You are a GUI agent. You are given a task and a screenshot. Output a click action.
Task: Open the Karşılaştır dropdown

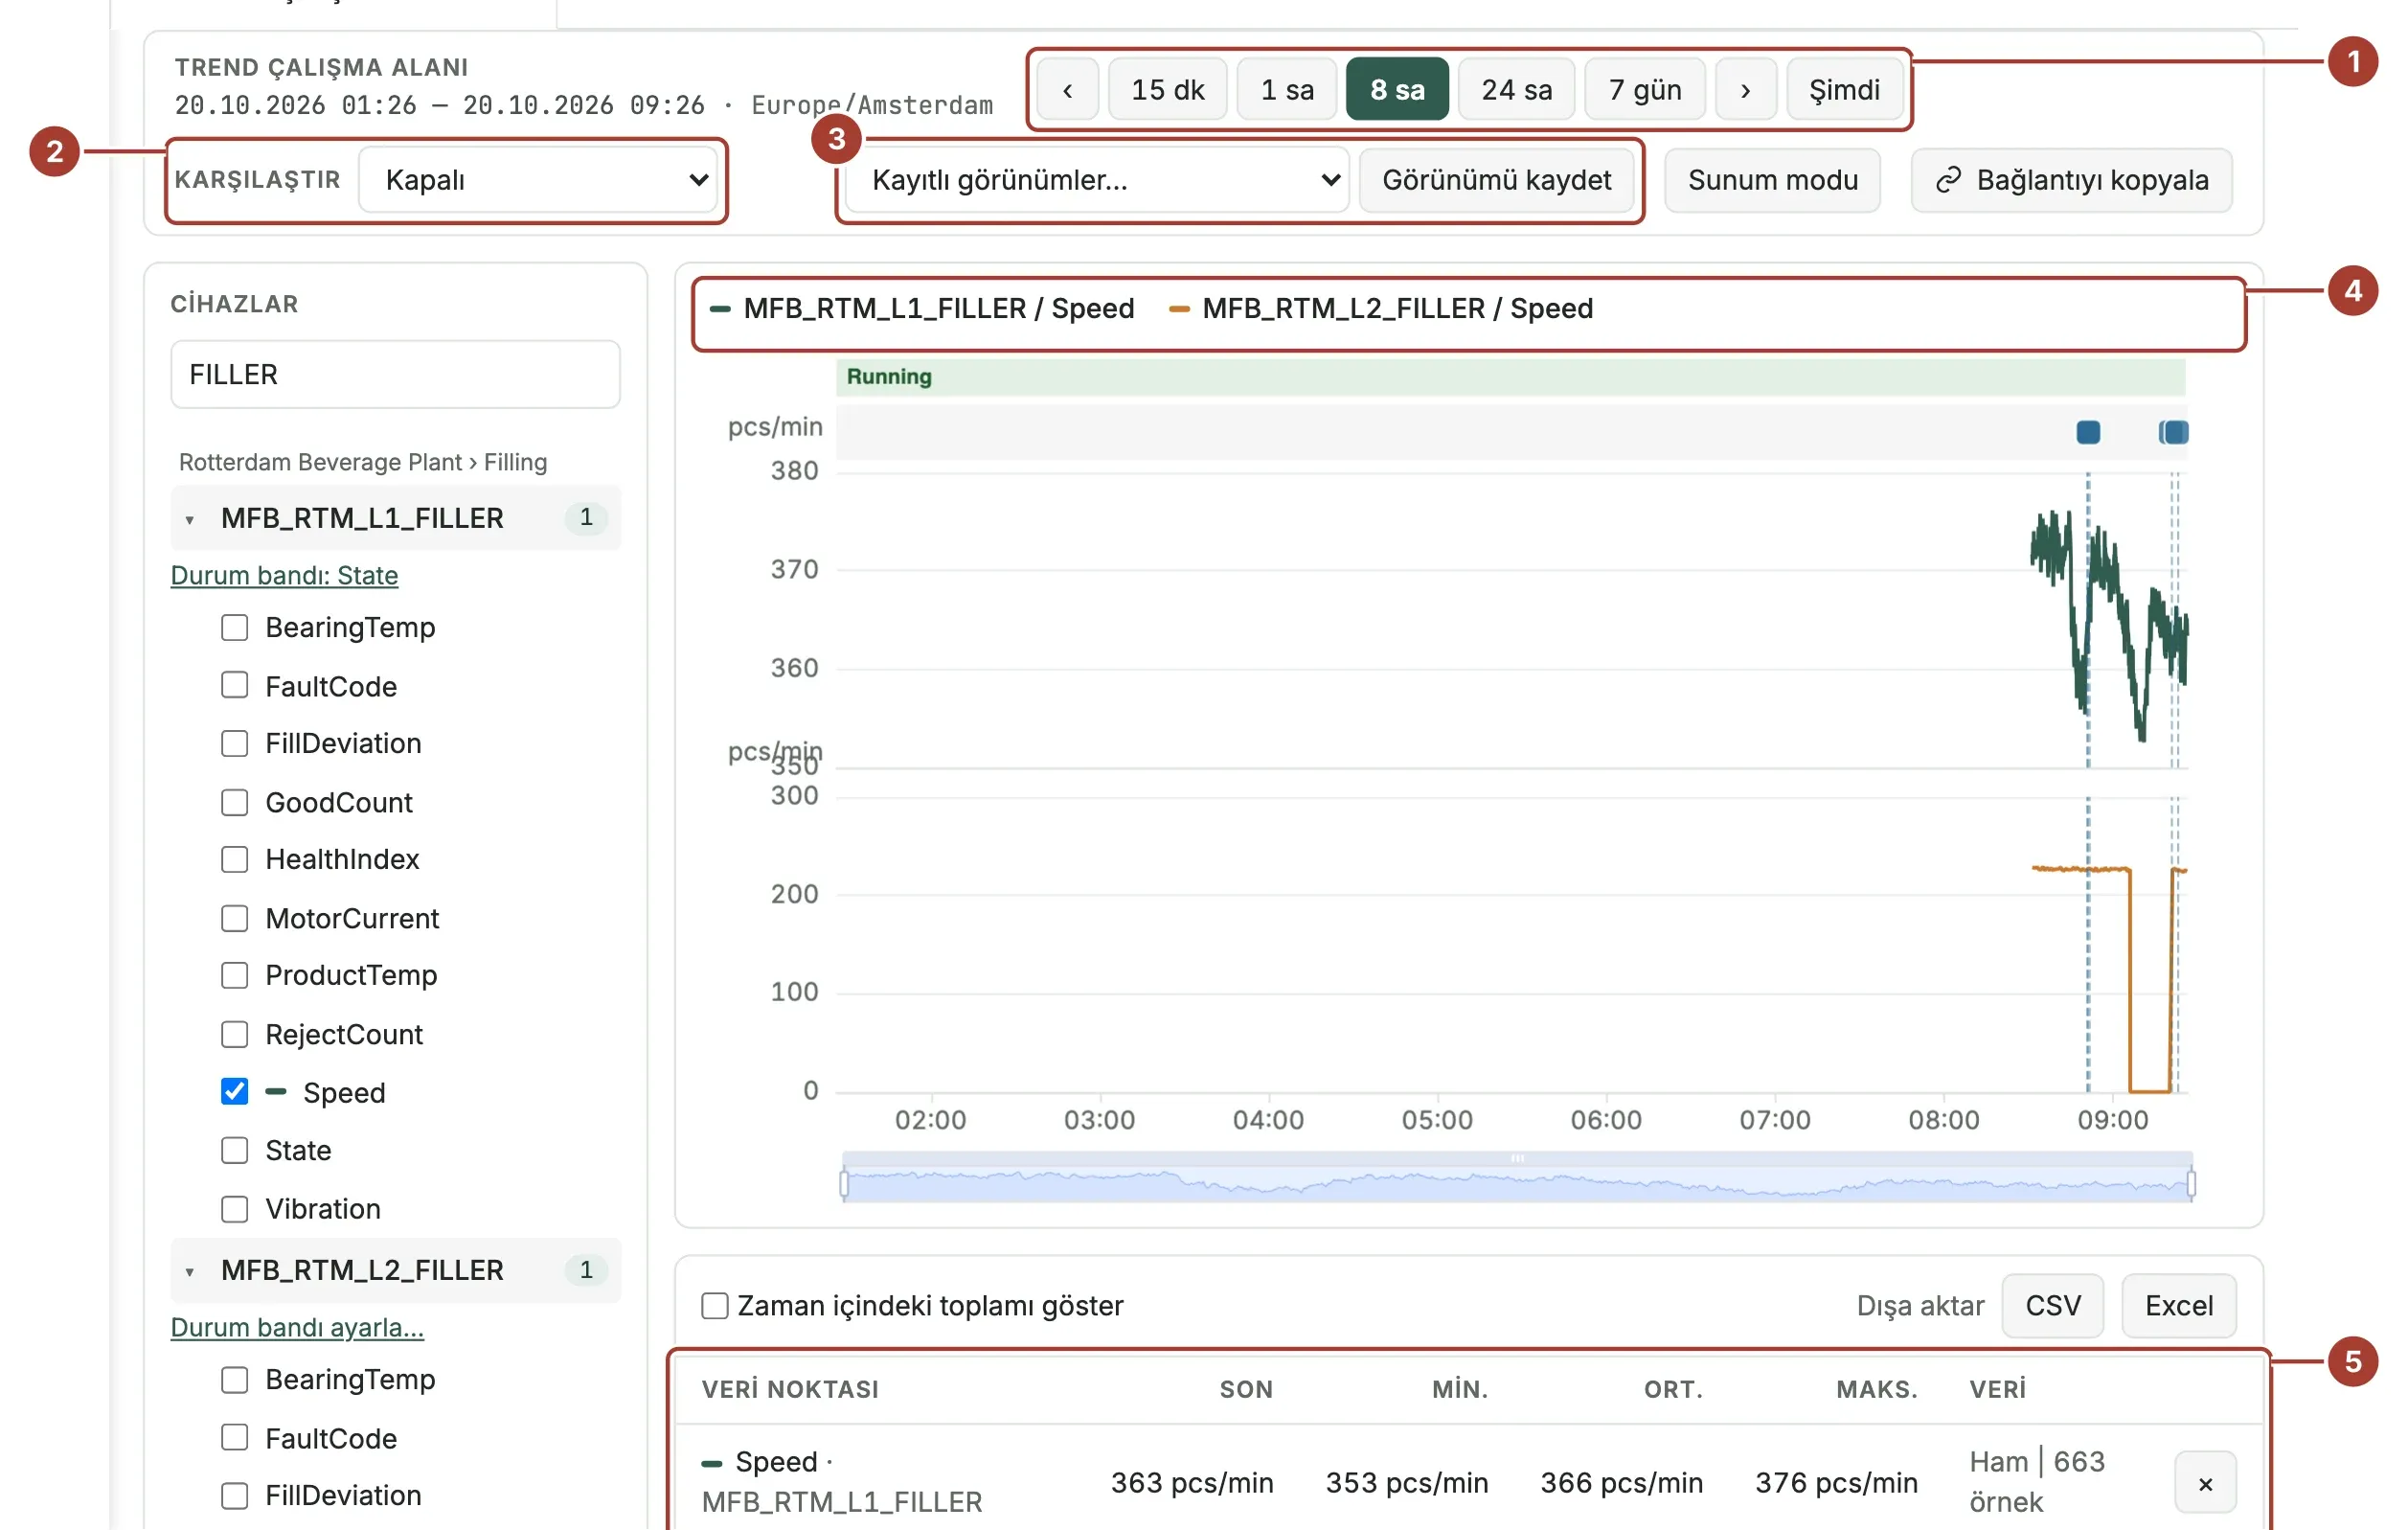point(538,180)
